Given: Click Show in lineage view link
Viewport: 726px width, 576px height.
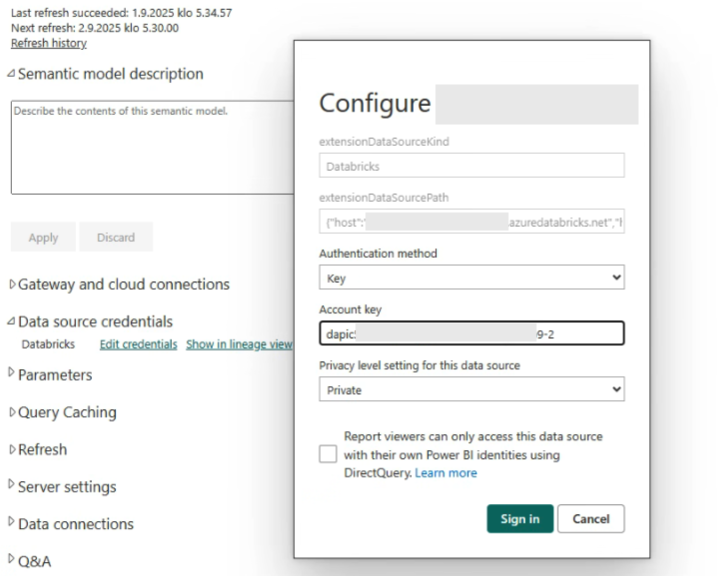Looking at the screenshot, I should pos(239,344).
